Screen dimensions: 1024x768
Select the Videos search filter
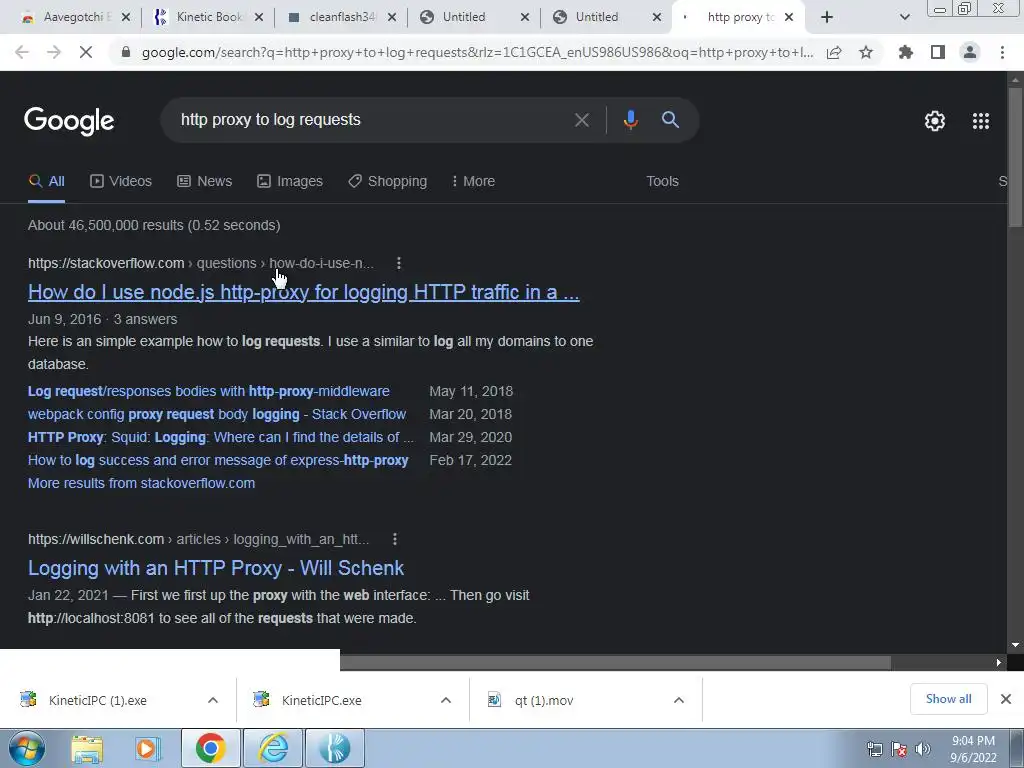[121, 182]
